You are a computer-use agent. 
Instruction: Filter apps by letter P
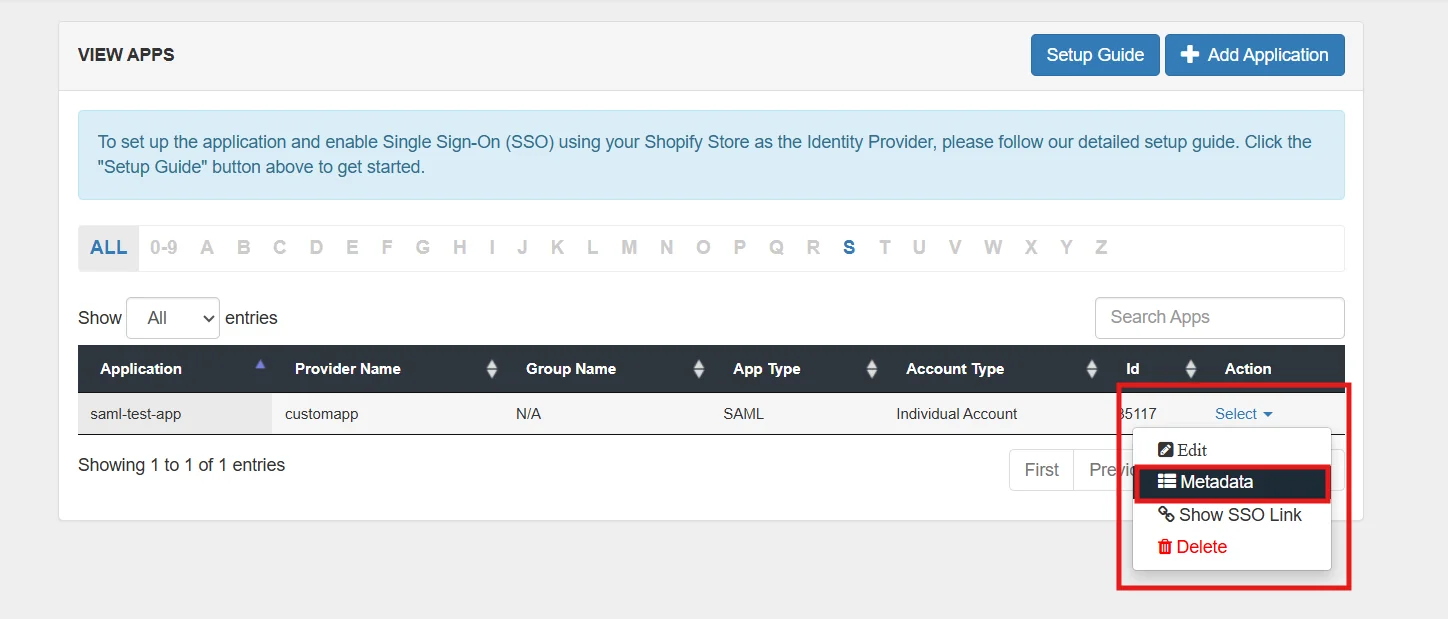740,247
